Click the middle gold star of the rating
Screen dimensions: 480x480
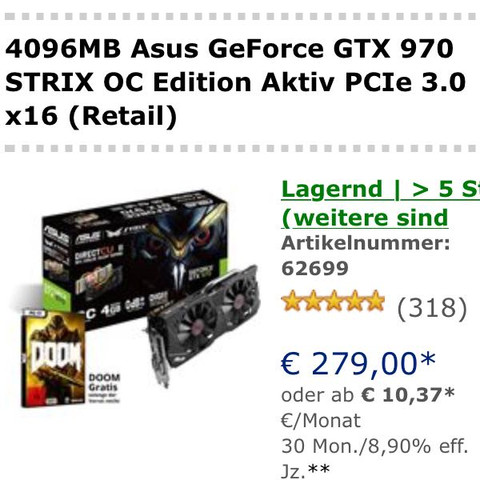[333, 301]
